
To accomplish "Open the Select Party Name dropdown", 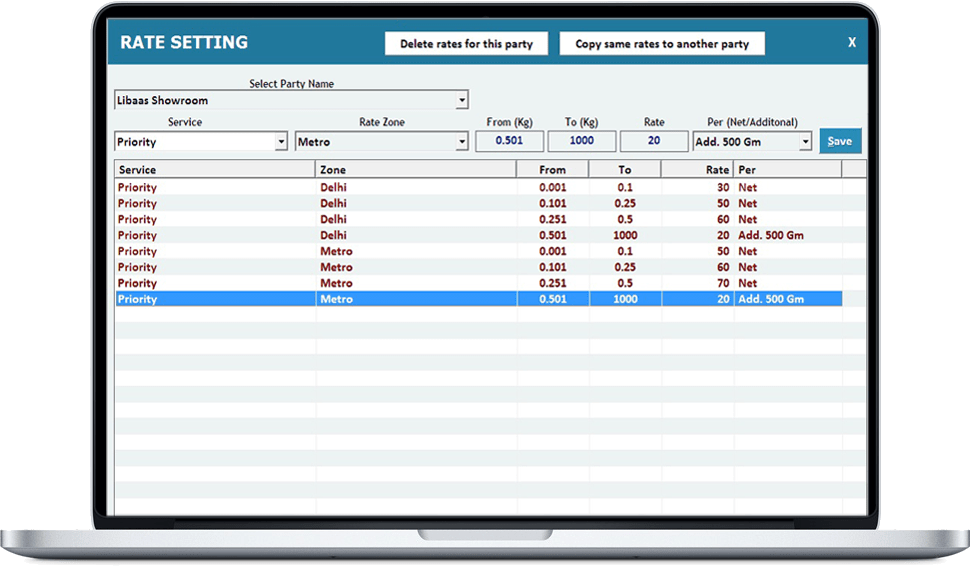I will coord(461,100).
